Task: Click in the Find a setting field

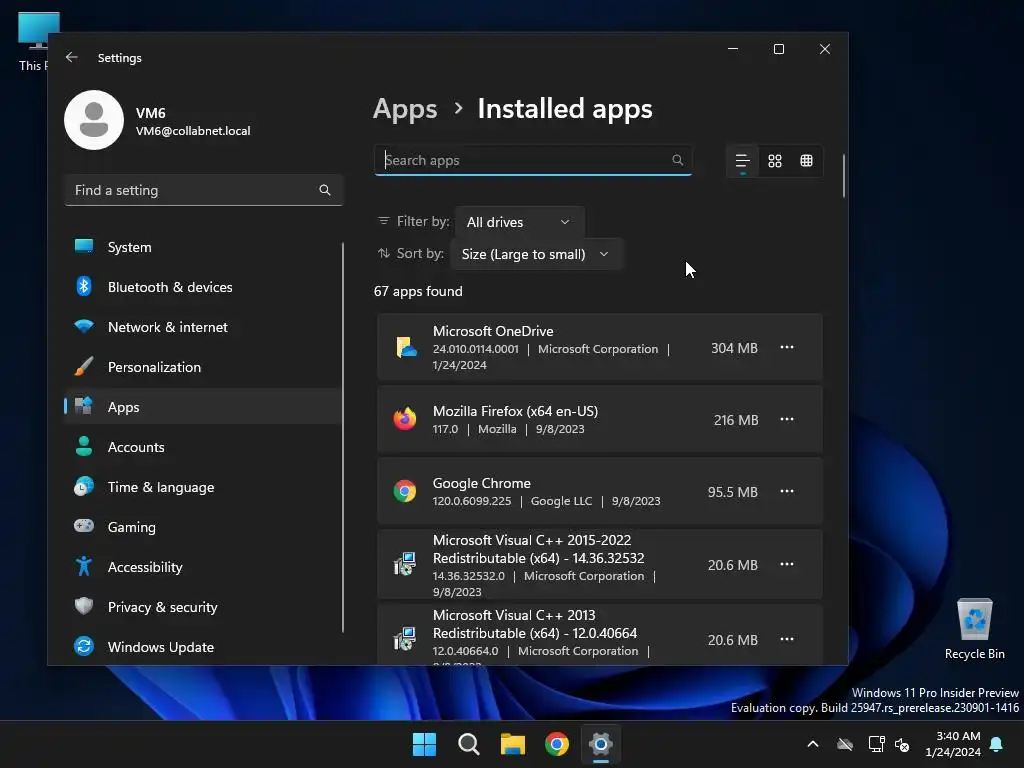Action: pos(203,190)
